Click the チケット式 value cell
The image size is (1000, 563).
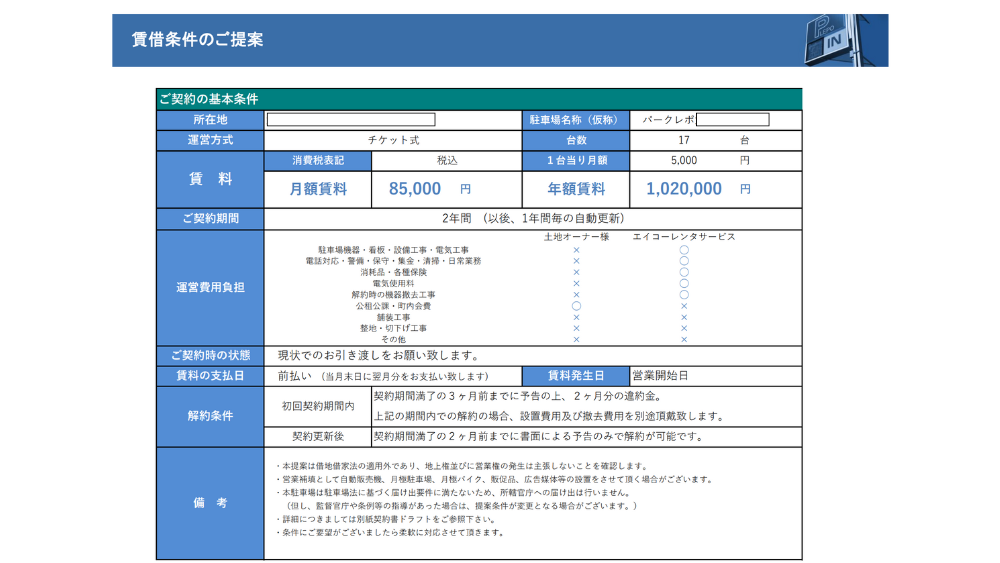click(393, 140)
